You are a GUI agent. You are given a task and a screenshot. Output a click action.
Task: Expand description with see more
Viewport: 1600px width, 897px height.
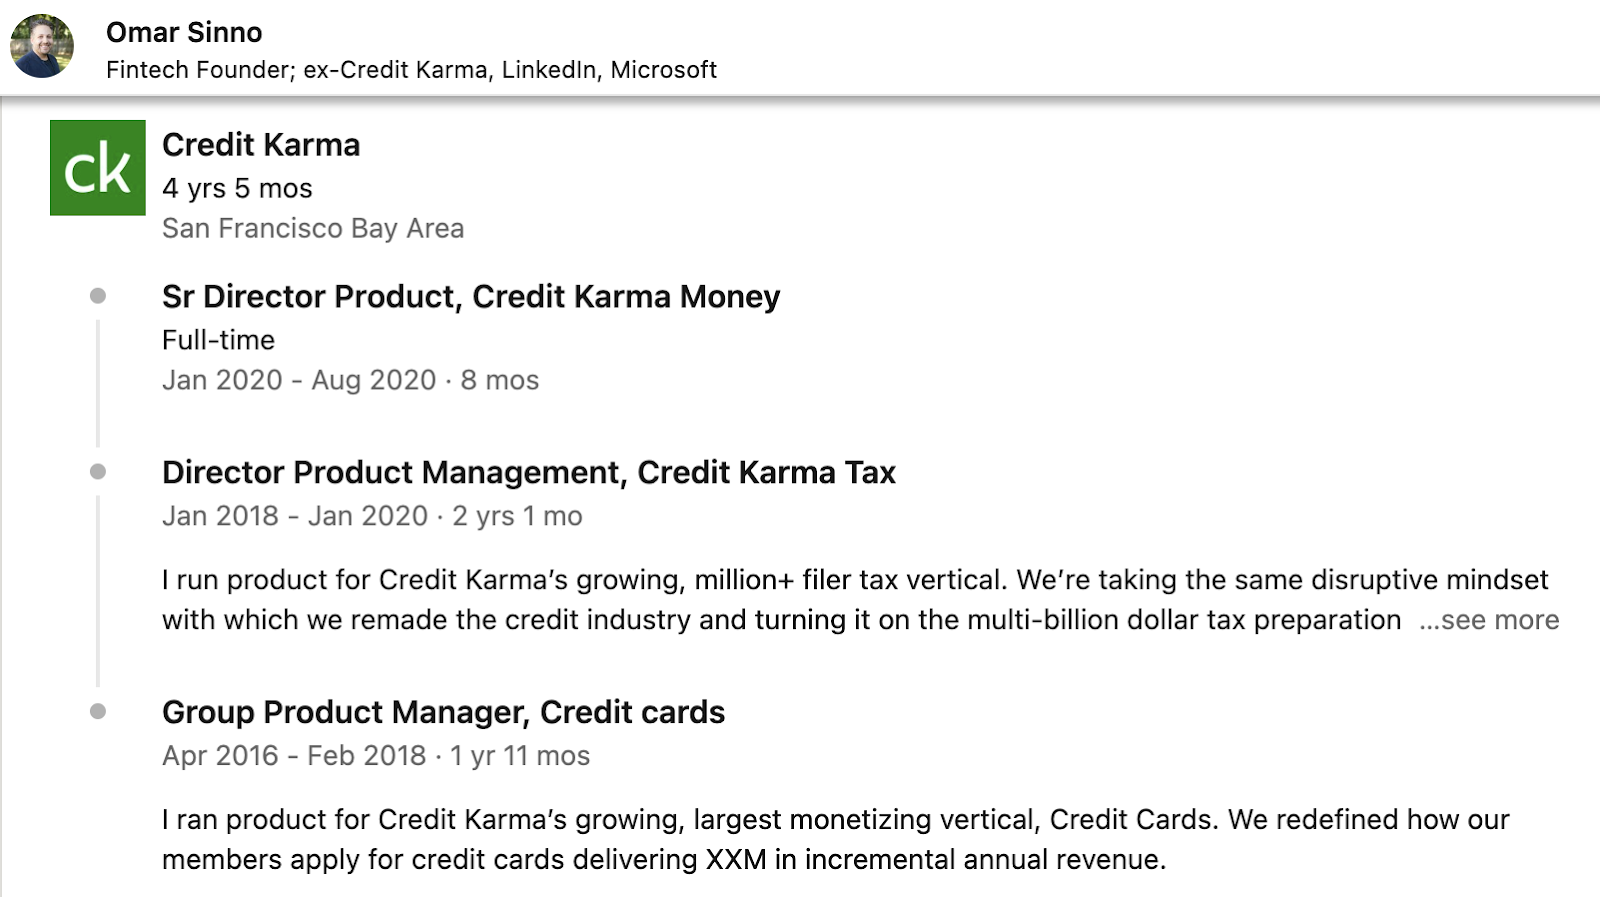click(1489, 620)
